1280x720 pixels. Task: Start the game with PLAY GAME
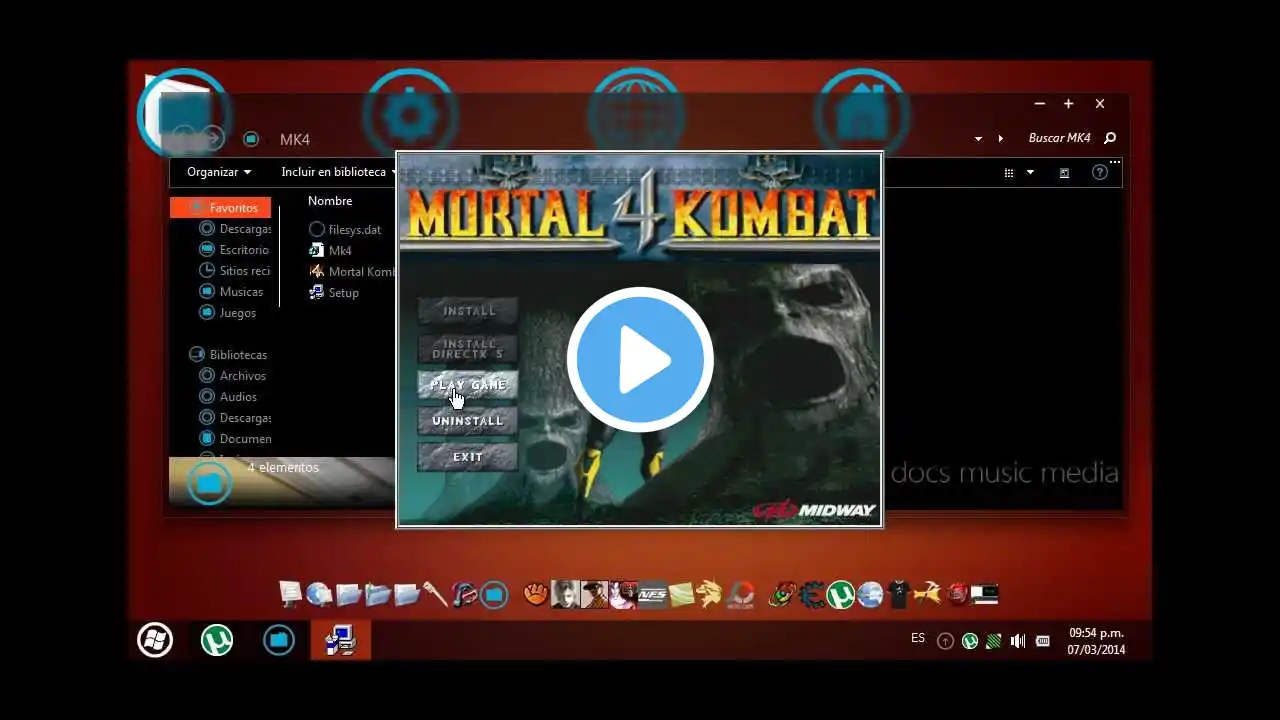coord(468,385)
